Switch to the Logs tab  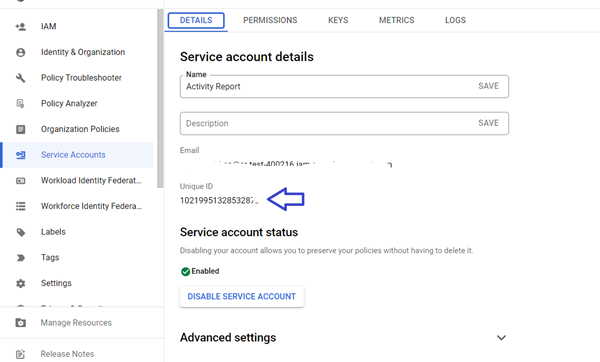point(455,20)
